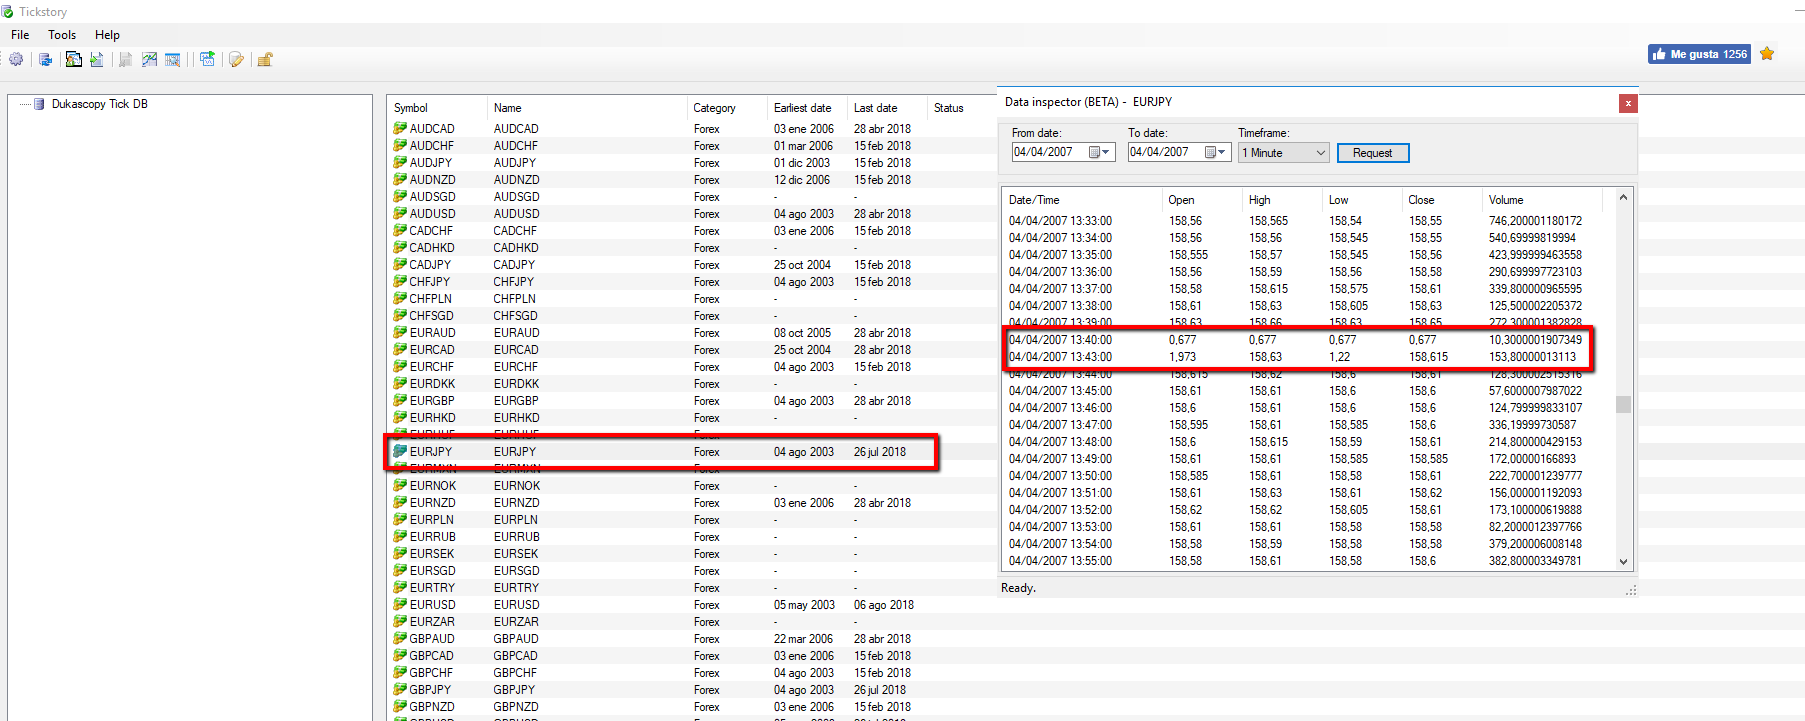Close the Data inspector panel
Viewport: 1805px width, 721px height.
[x=1628, y=103]
